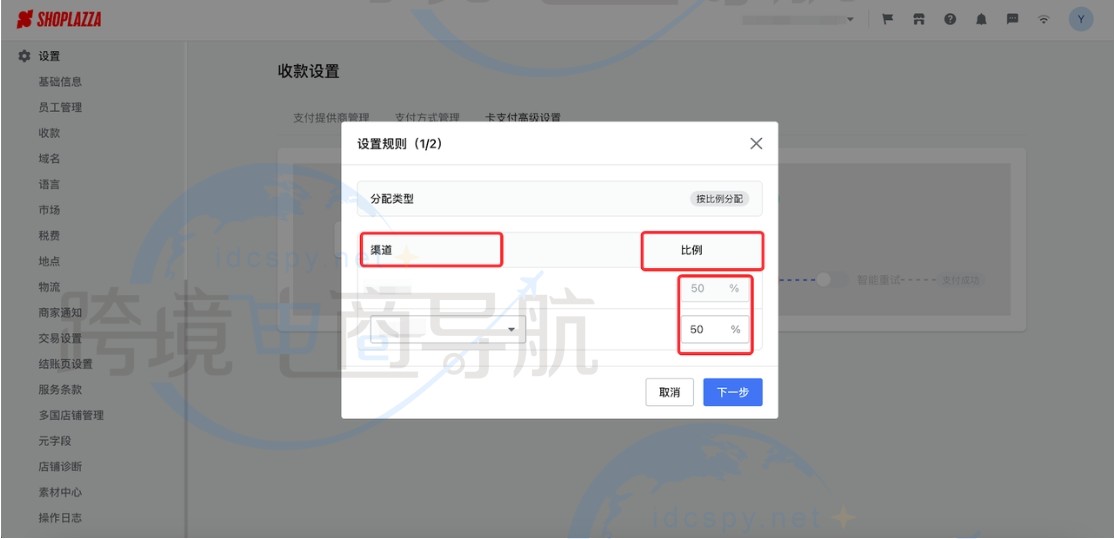Open 多国店铺管理 in settings sidebar
This screenshot has width=1115, height=539.
click(x=71, y=415)
